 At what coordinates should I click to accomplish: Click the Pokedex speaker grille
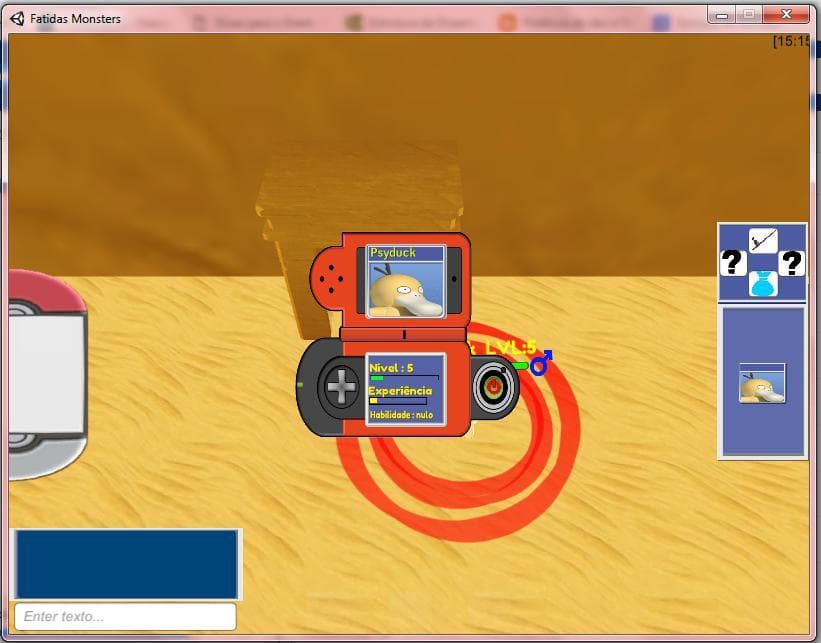point(331,279)
